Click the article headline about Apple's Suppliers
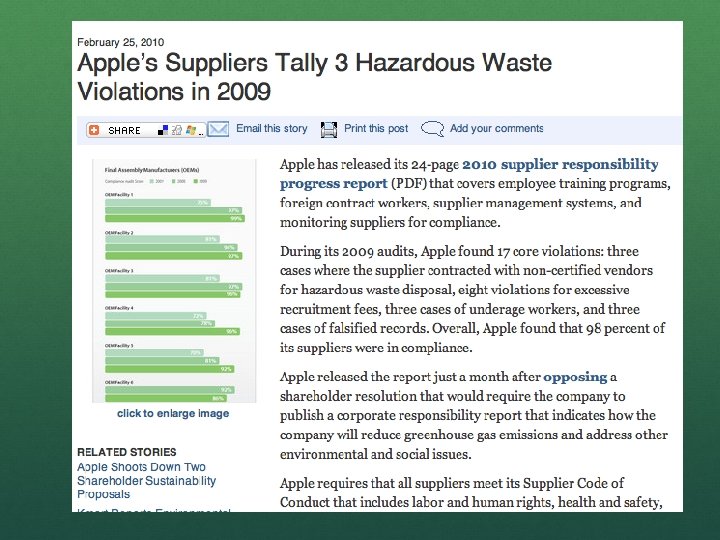Screen dimensions: 720x540 315,77
